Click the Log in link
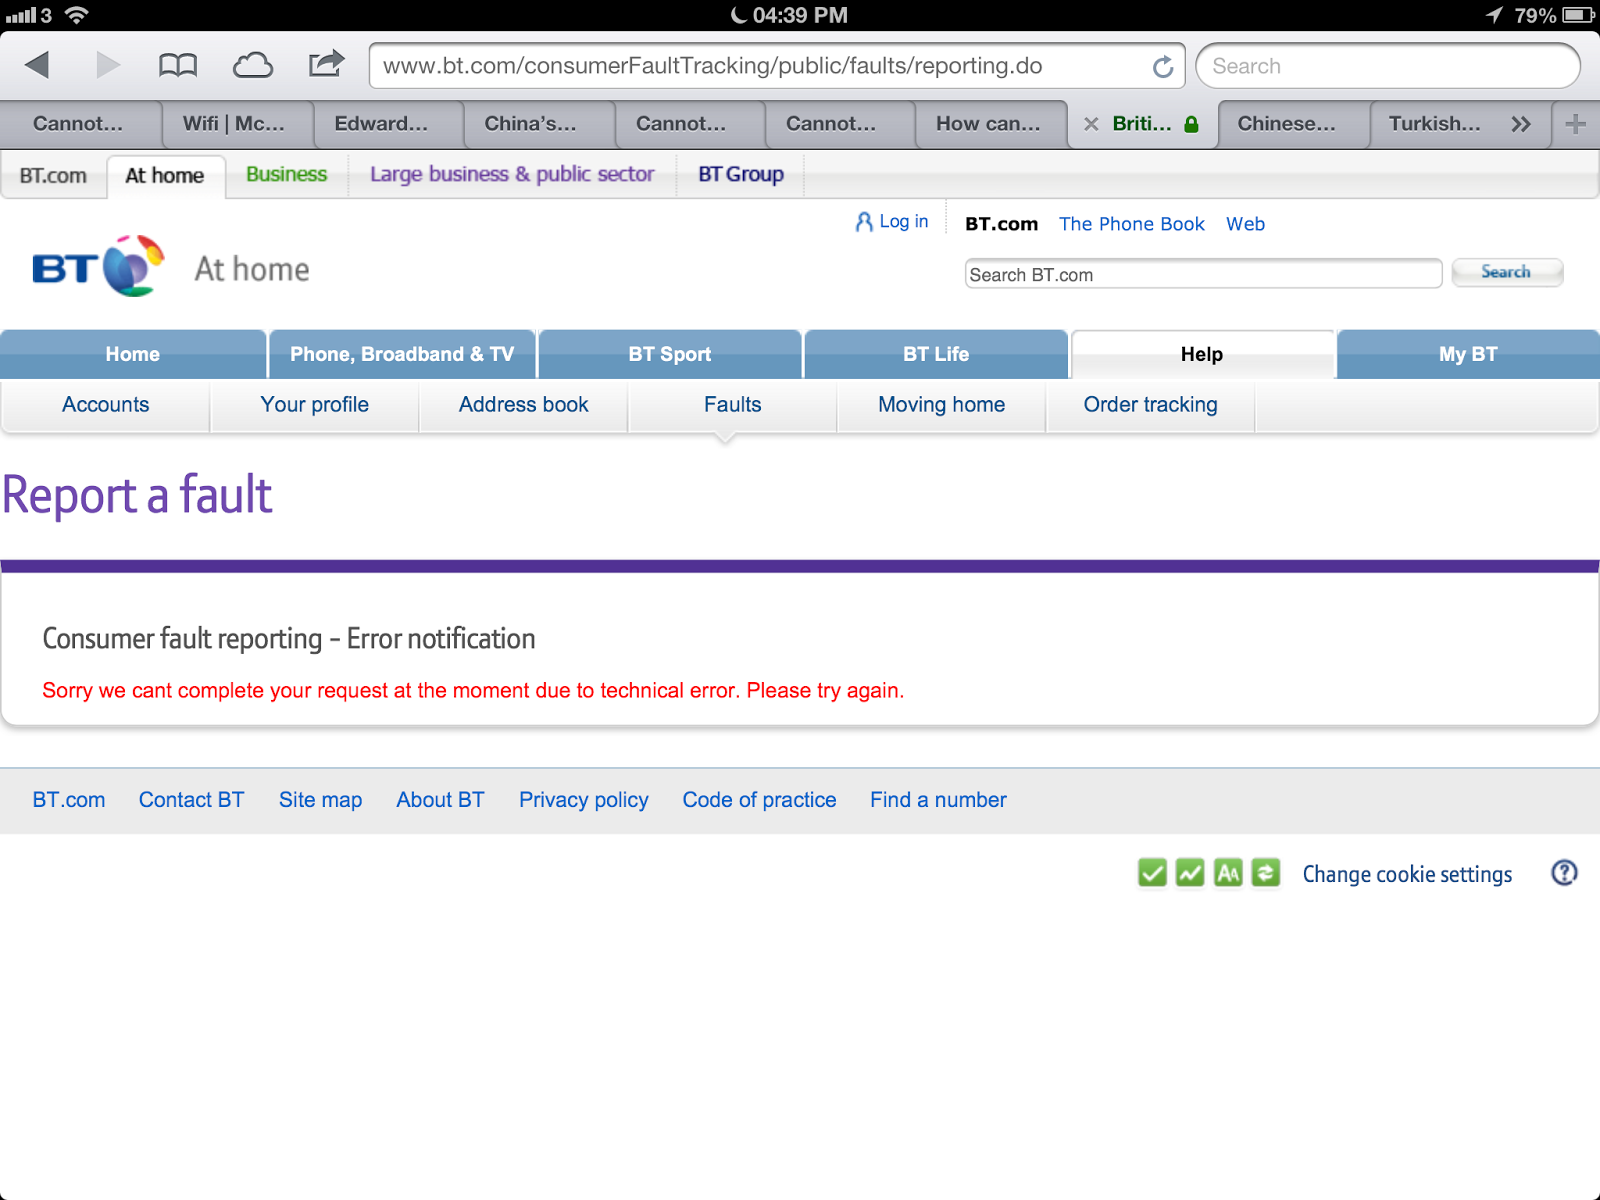Screen dimensions: 1600x1200 point(892,222)
